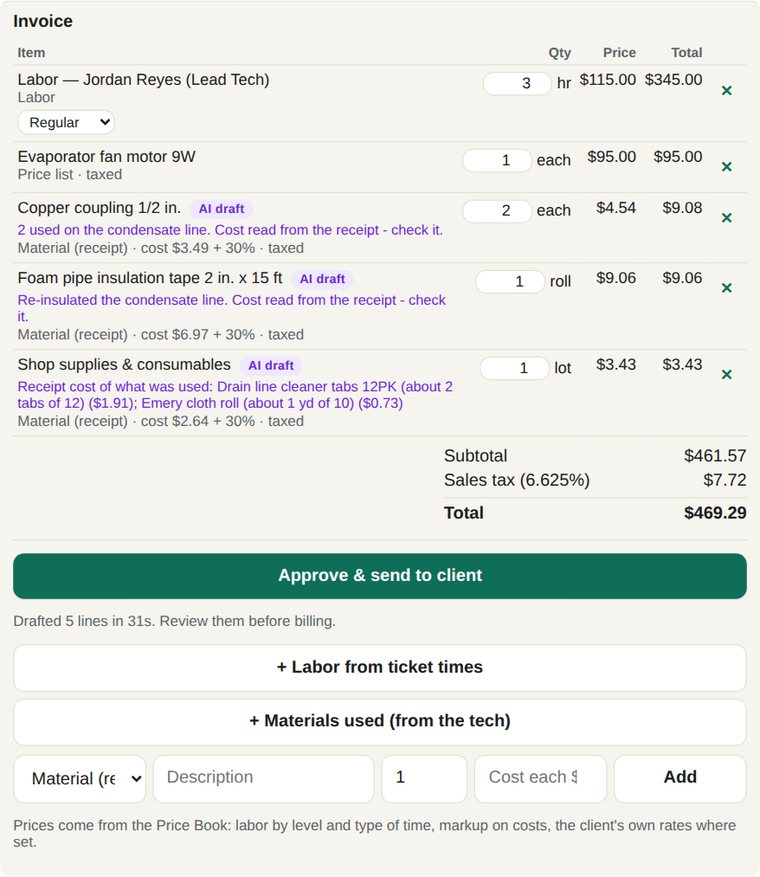Viewport: 760px width, 877px height.
Task: Click the AI draft badge on Foam pipe insulation
Action: point(323,279)
